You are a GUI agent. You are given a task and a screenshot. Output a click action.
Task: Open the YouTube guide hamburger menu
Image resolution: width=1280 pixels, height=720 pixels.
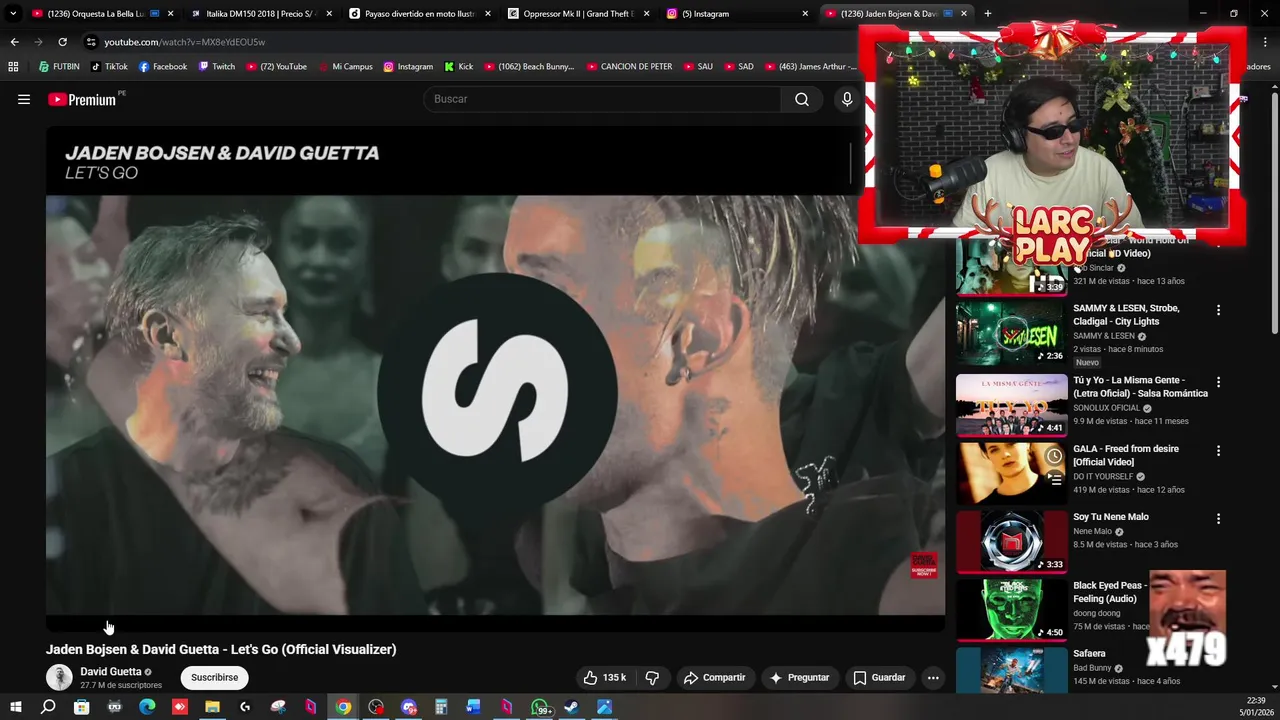click(24, 99)
